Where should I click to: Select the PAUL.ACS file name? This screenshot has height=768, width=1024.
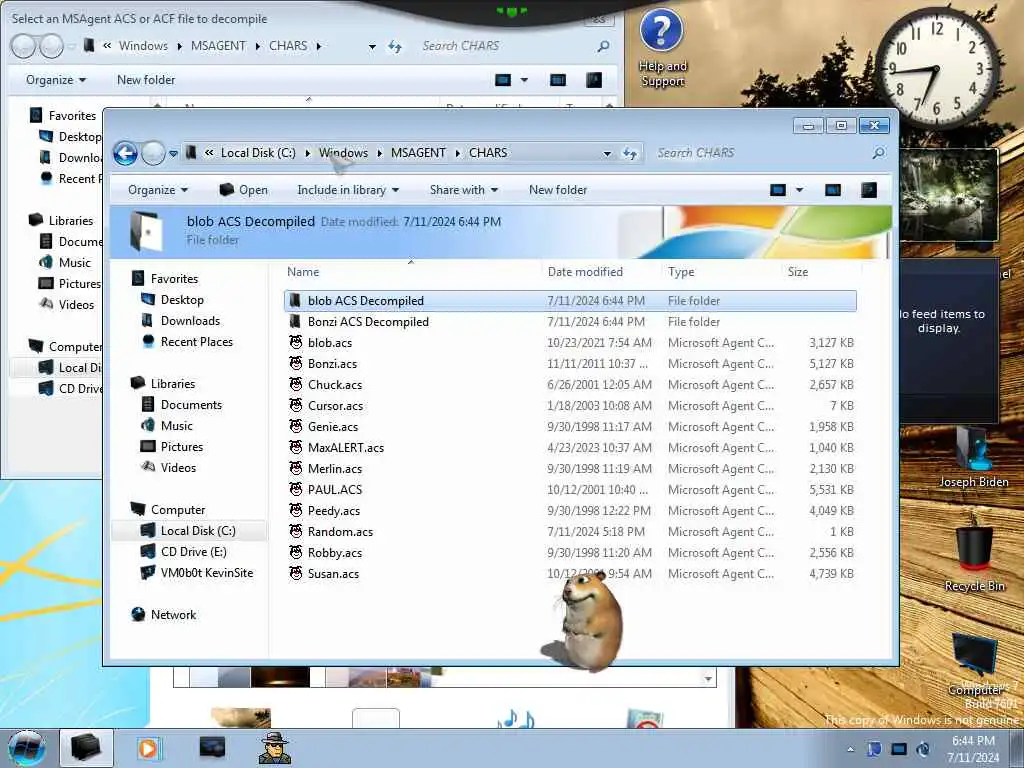point(334,490)
